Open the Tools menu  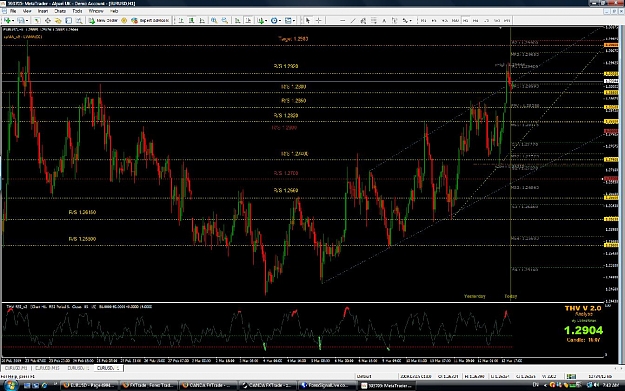click(77, 11)
